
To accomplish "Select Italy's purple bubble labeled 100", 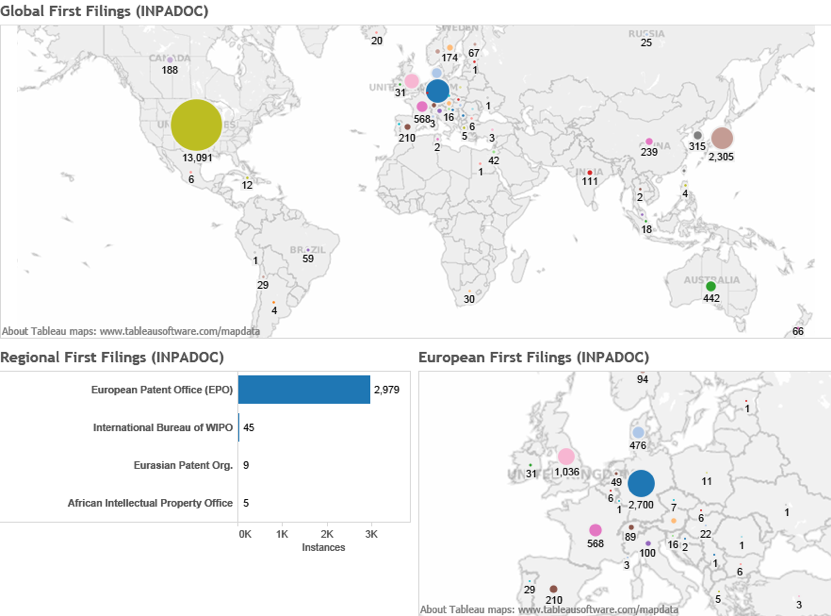I will click(x=648, y=543).
